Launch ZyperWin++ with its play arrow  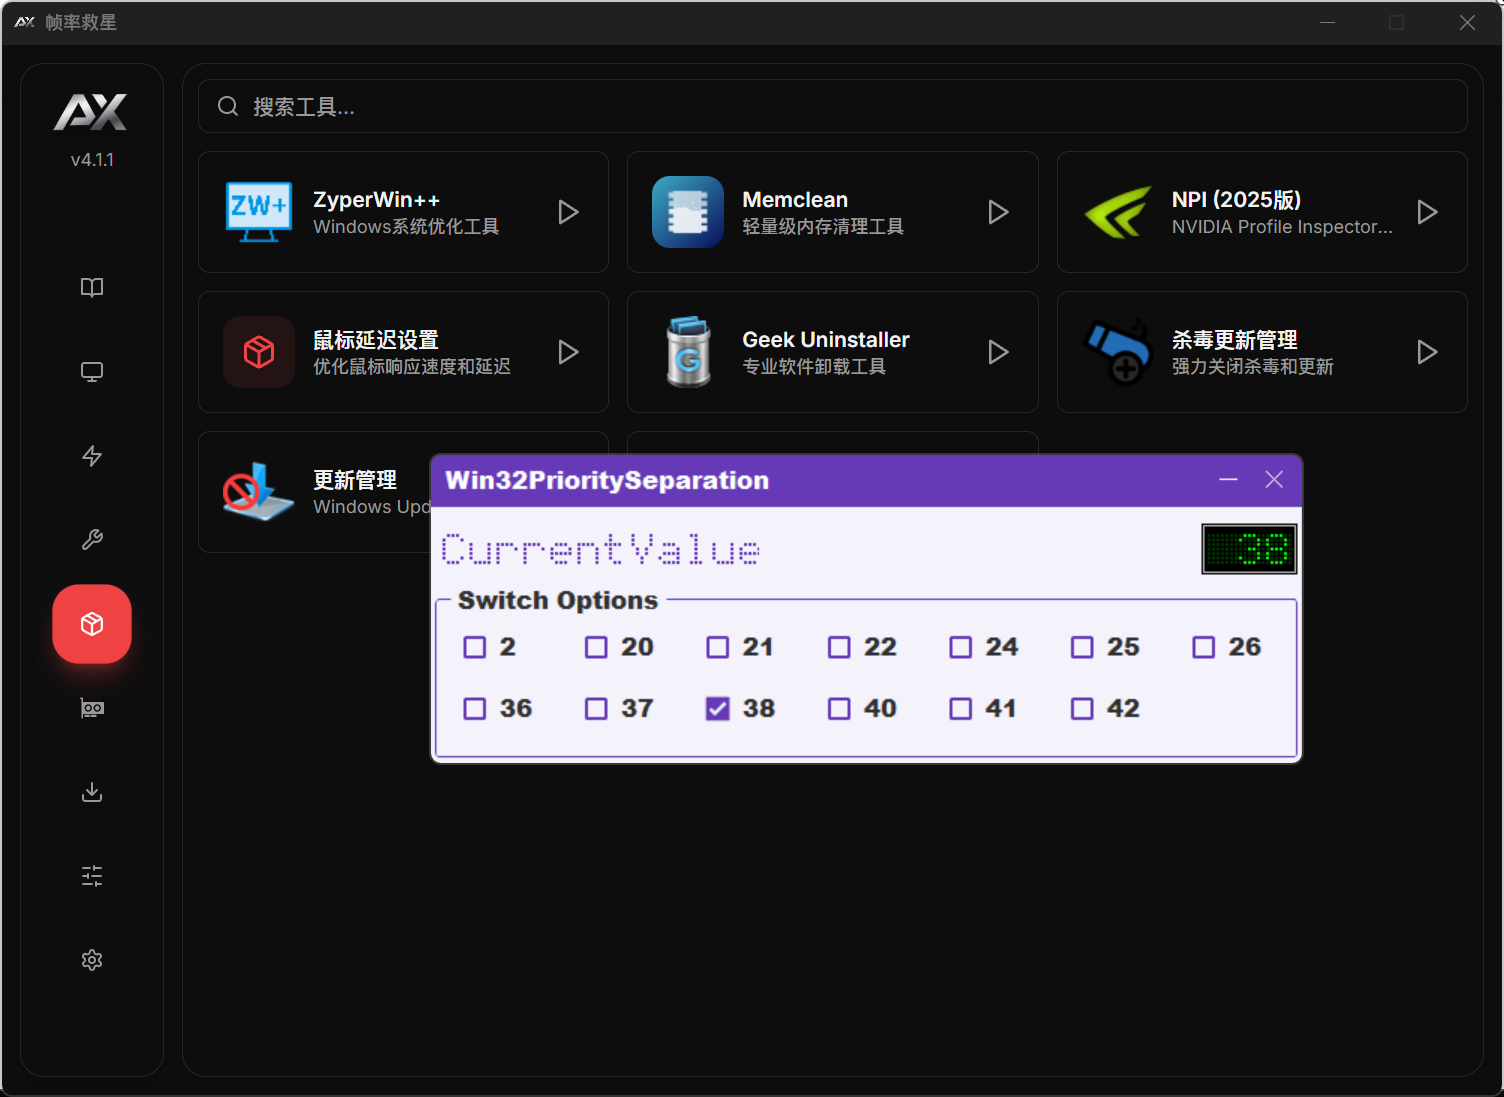(568, 212)
